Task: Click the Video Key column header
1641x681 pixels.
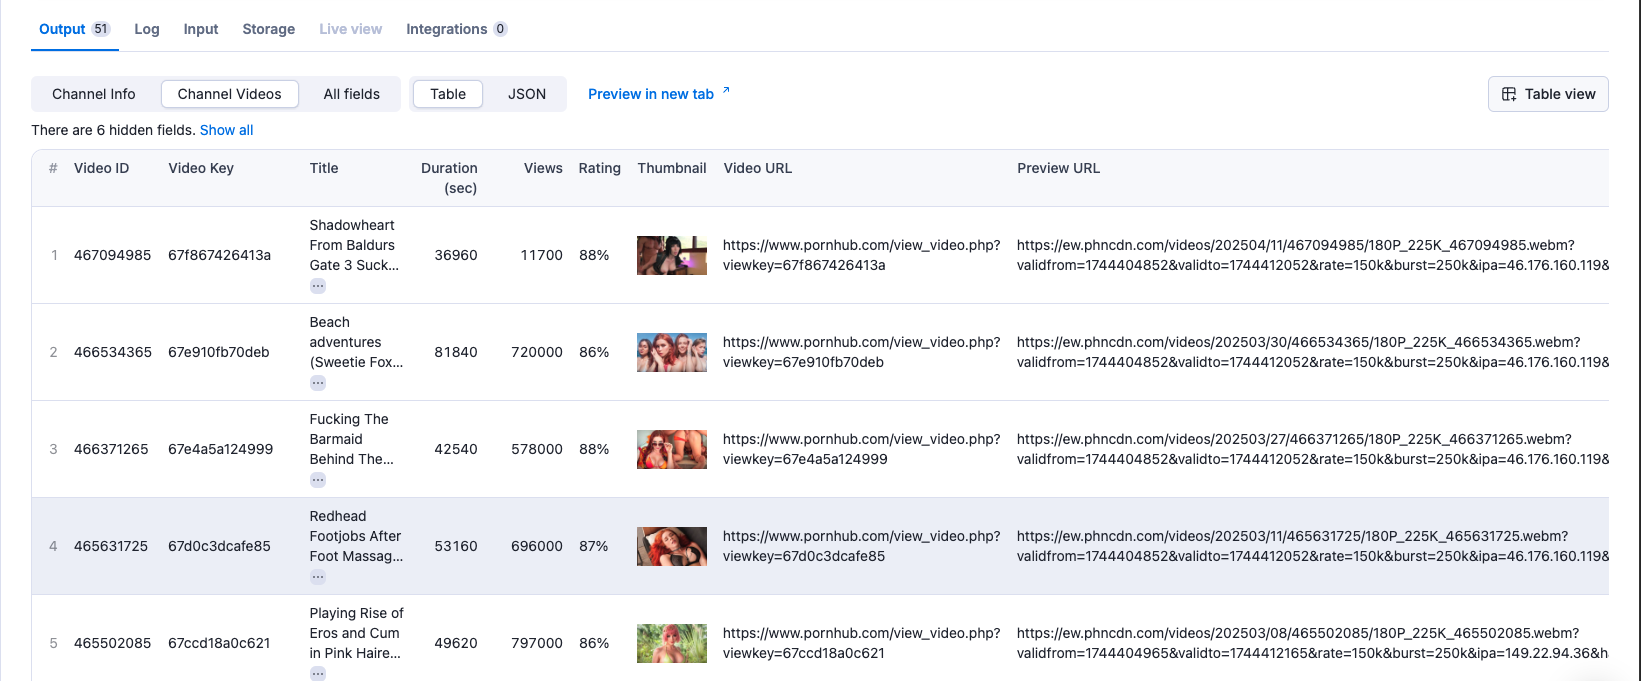Action: coord(201,168)
